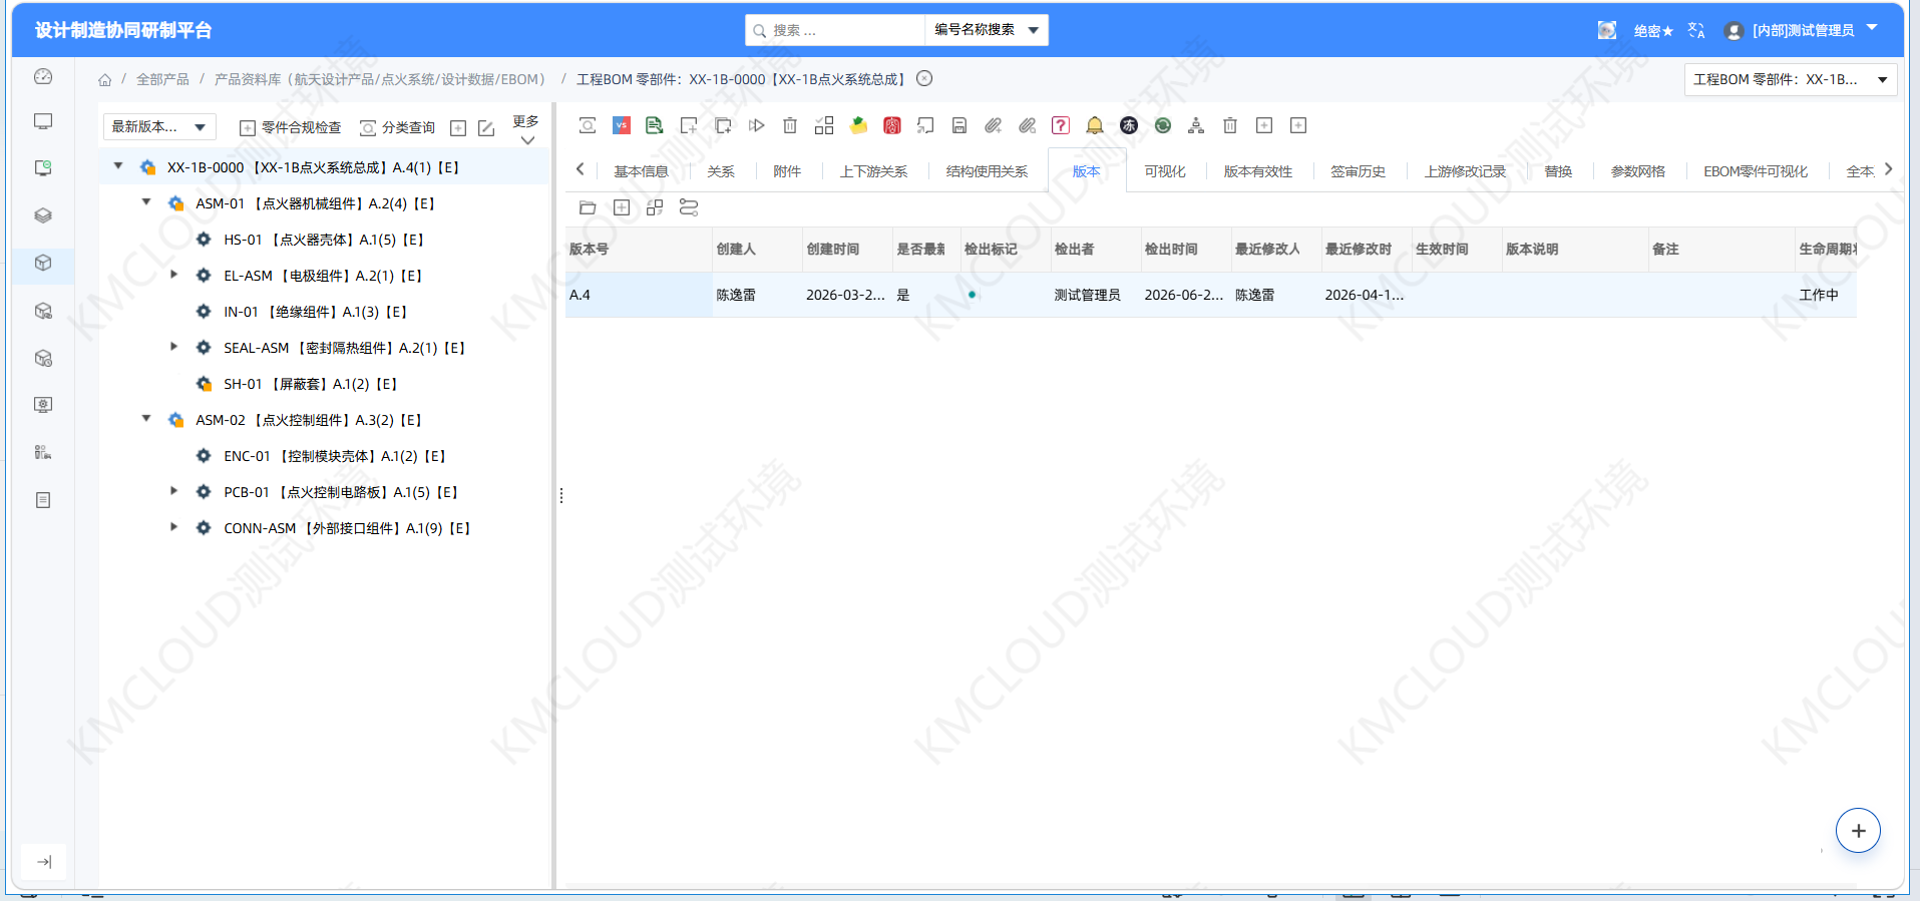
Task: Open the blue-red VS compare icon
Action: point(621,125)
